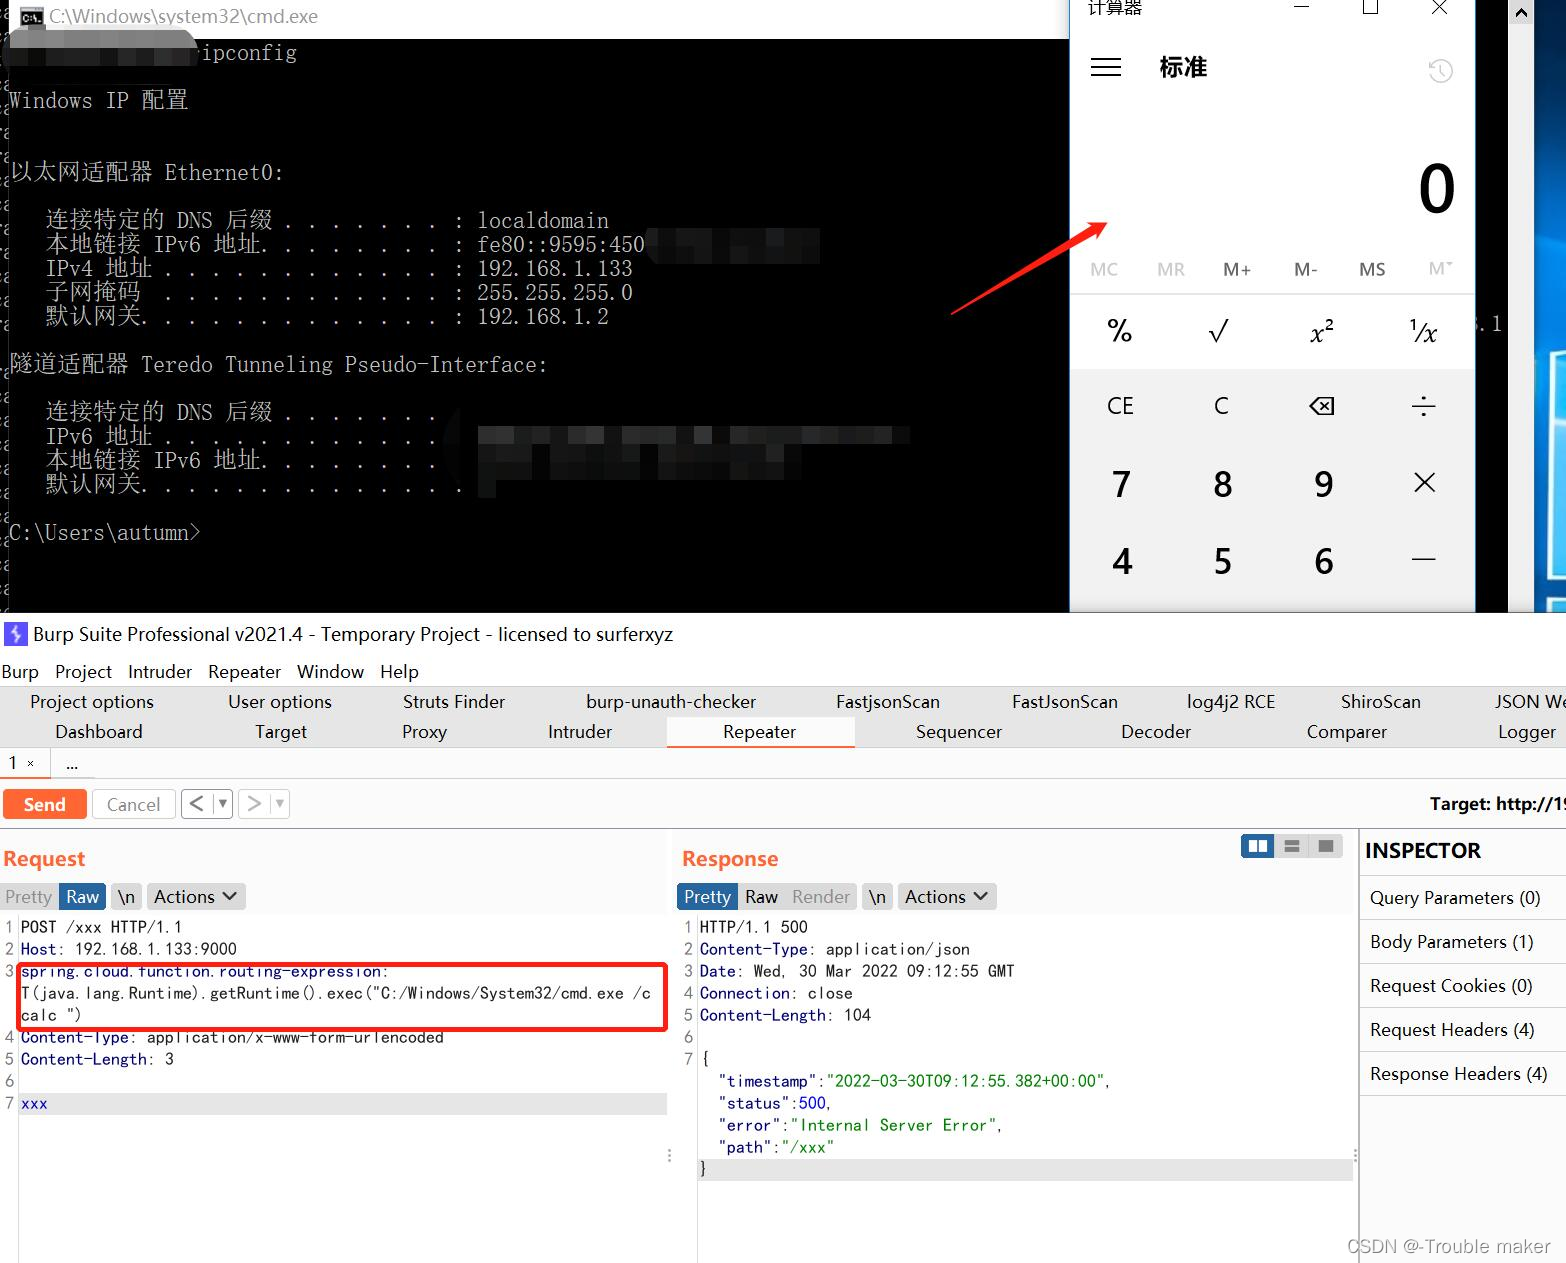Screen dimensions: 1566x1263
Task: Toggle newline display in Response pane
Action: coord(877,897)
